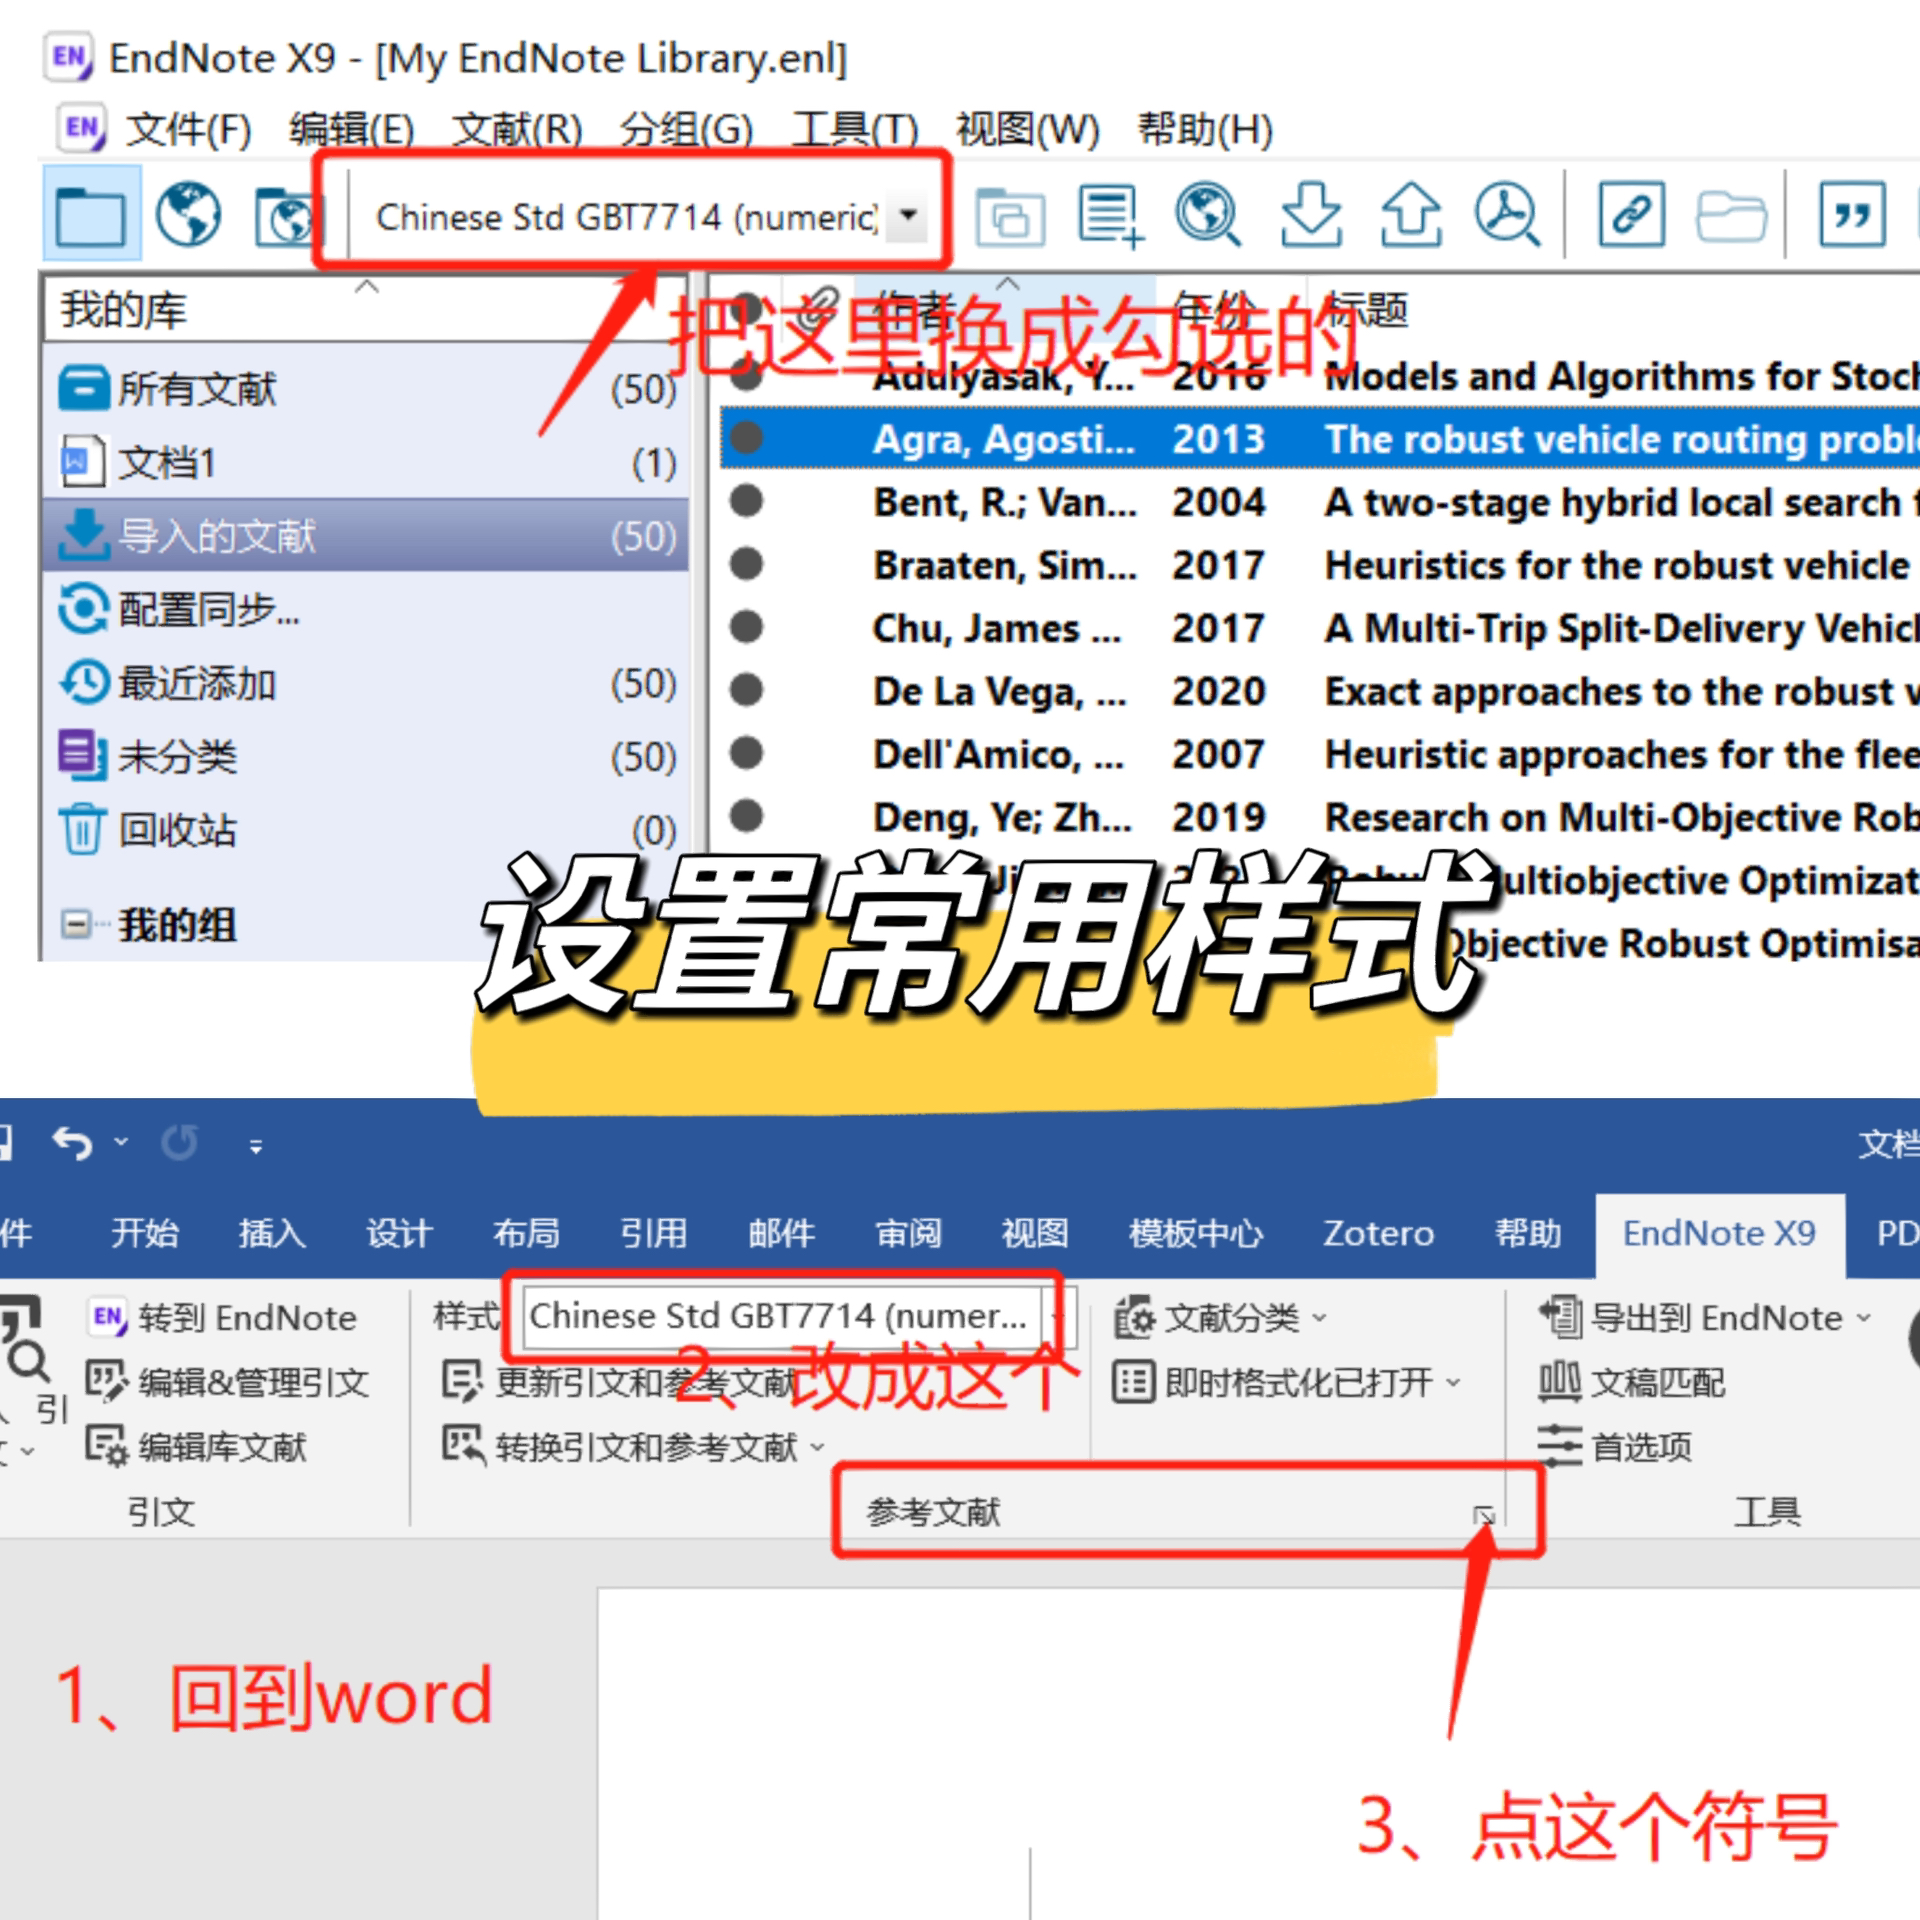The height and width of the screenshot is (1920, 1920).
Task: Click Undo arrow in Word quick access
Action: click(72, 1142)
